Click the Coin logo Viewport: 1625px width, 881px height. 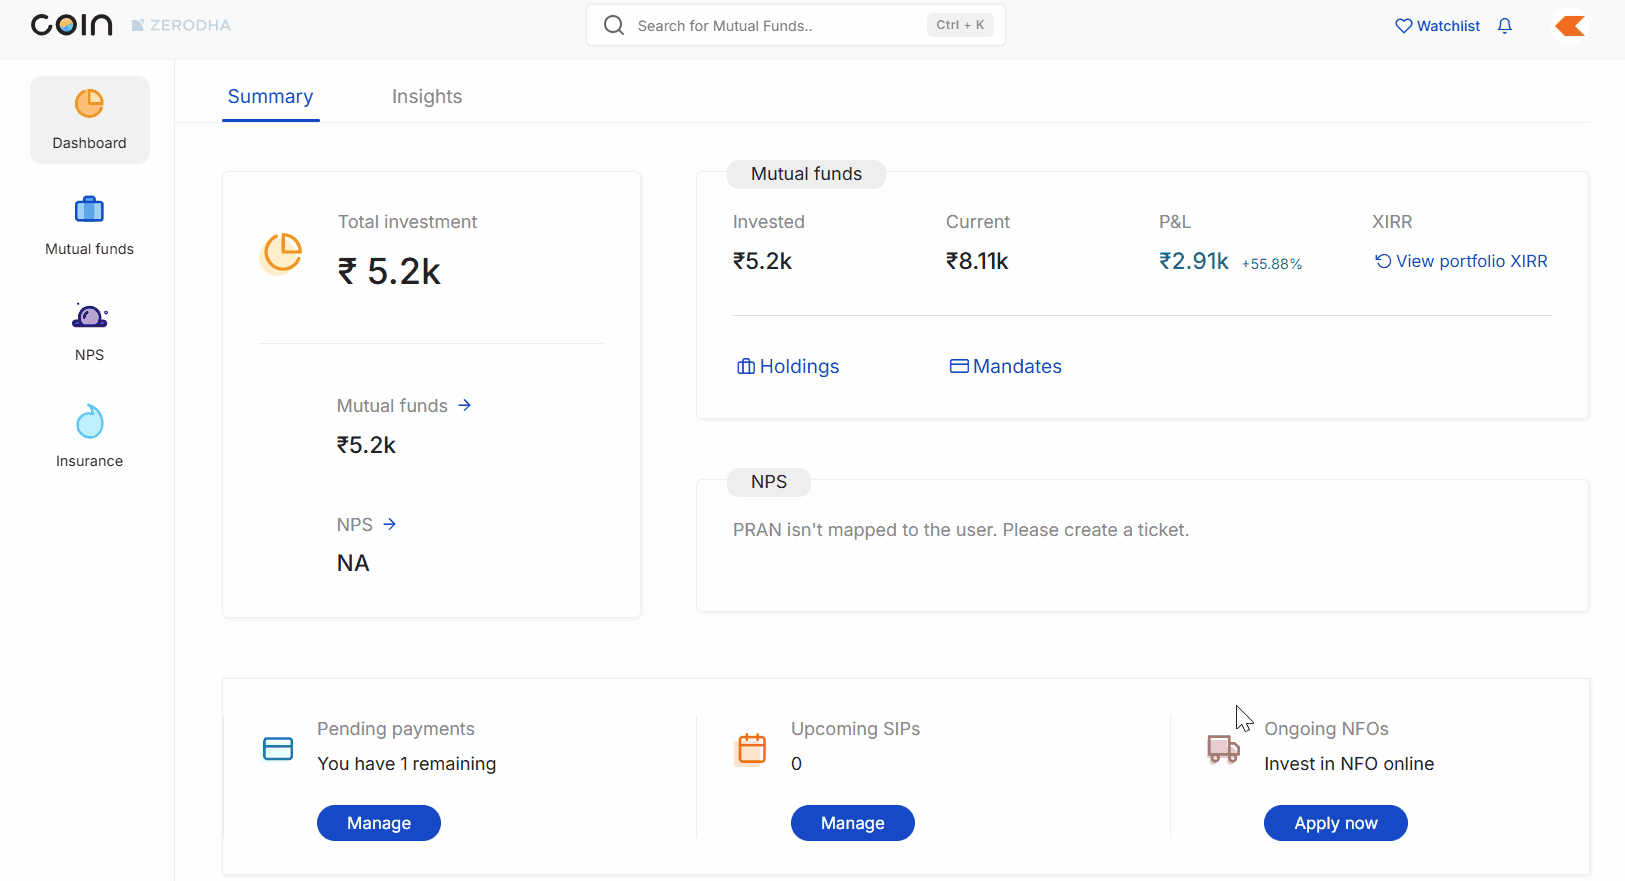coord(71,25)
